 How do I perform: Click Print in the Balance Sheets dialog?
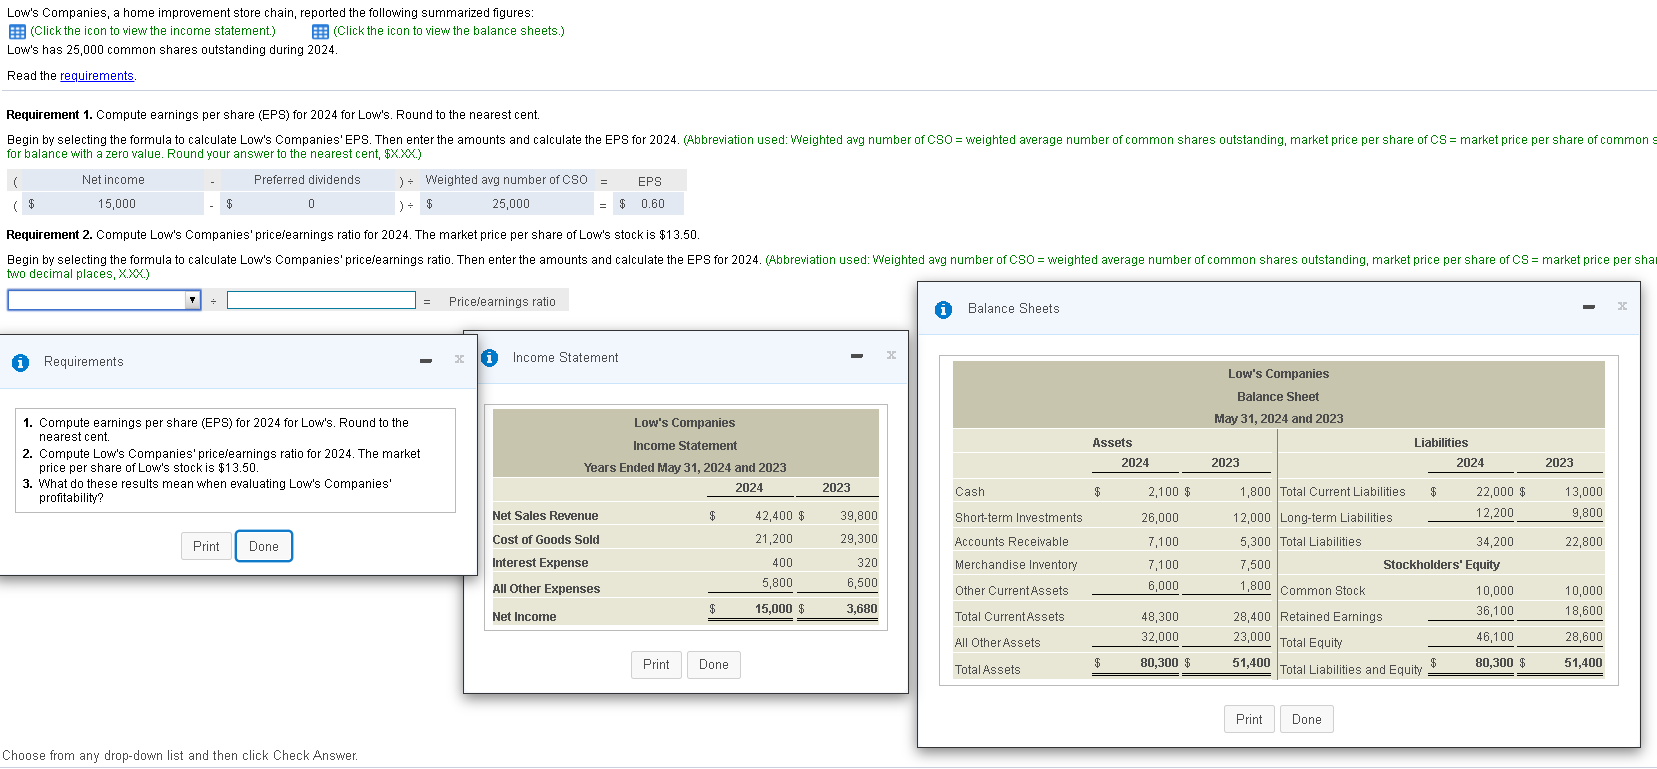pos(1249,719)
